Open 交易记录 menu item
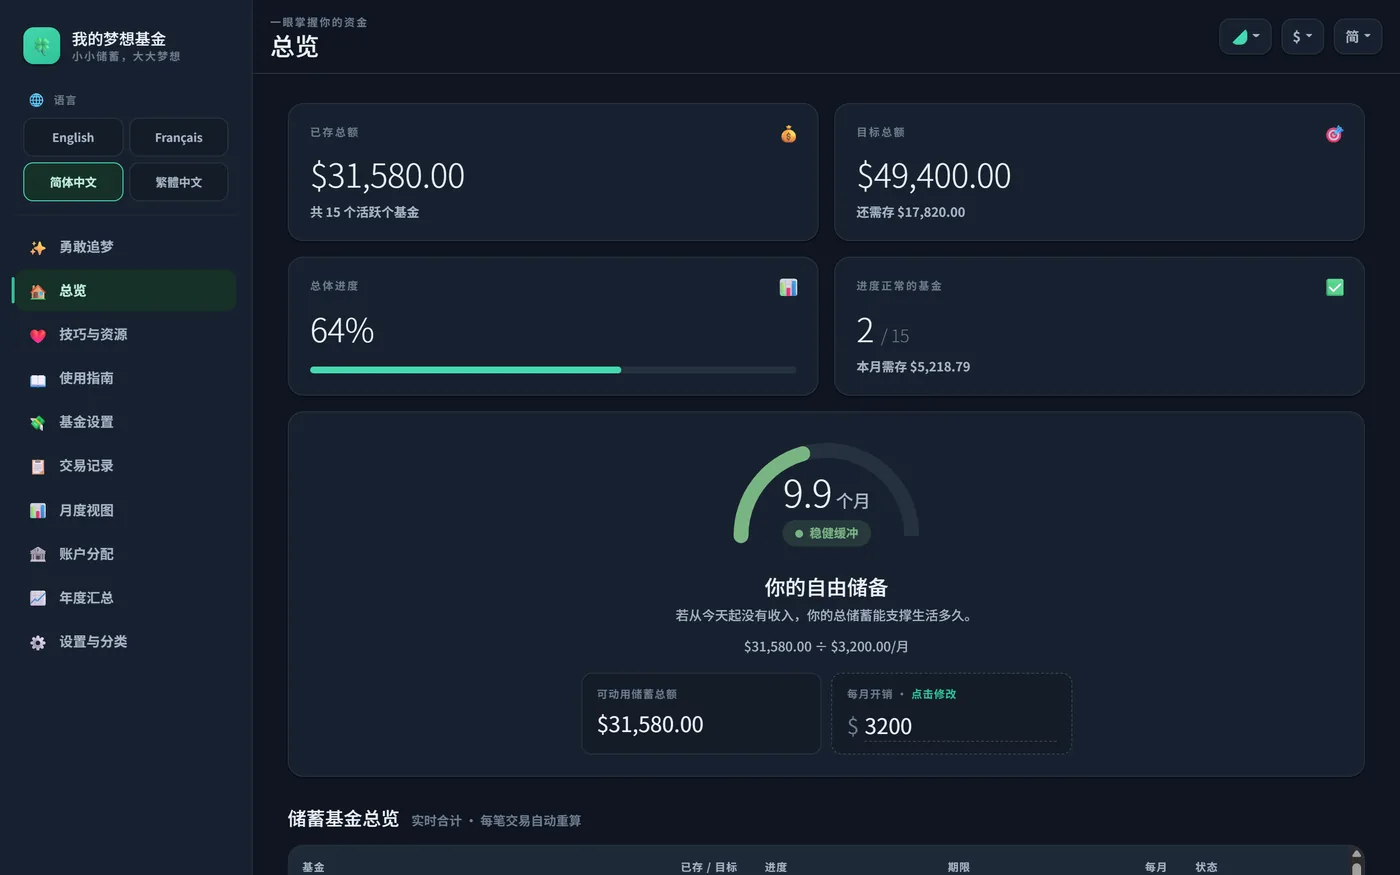 point(125,466)
